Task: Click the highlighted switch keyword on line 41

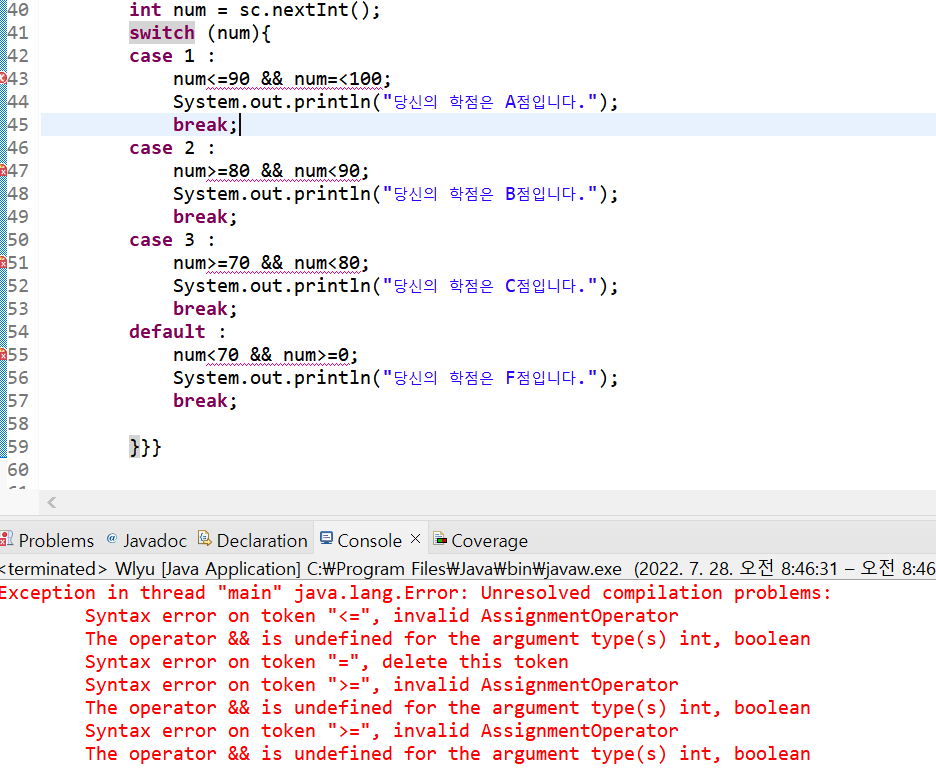Action: [162, 33]
